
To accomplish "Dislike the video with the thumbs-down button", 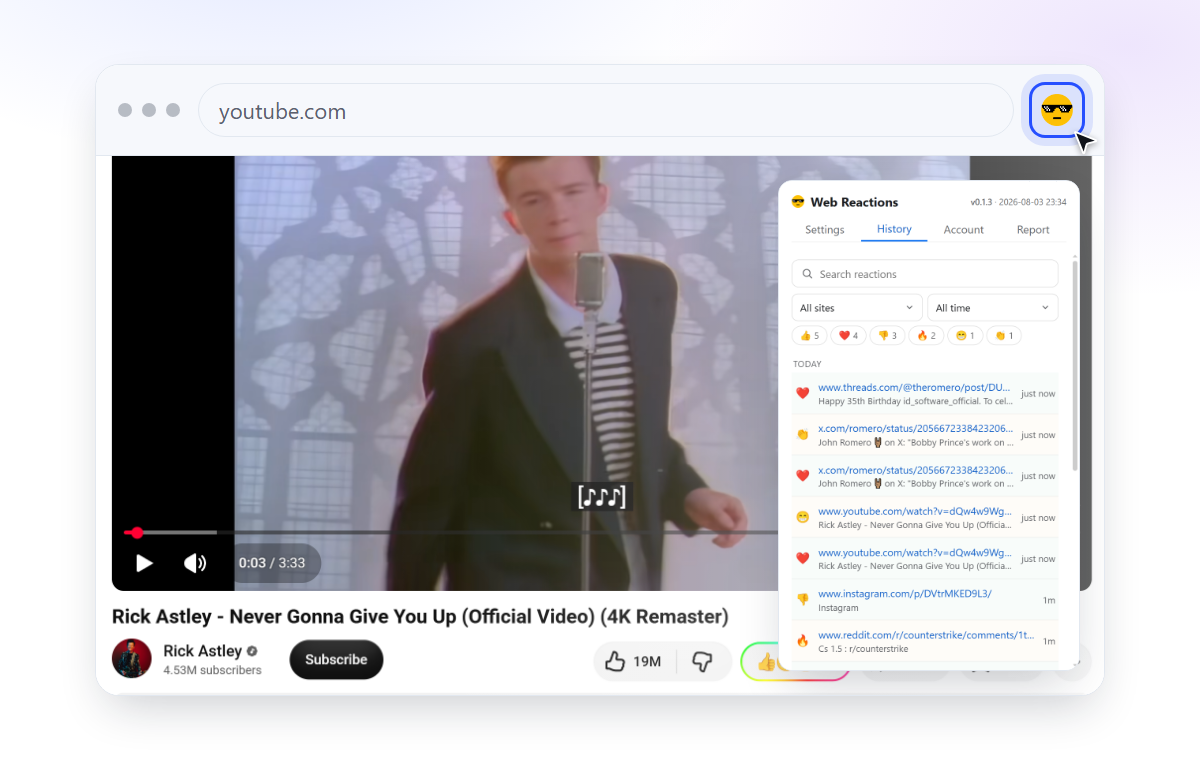I will (x=703, y=661).
